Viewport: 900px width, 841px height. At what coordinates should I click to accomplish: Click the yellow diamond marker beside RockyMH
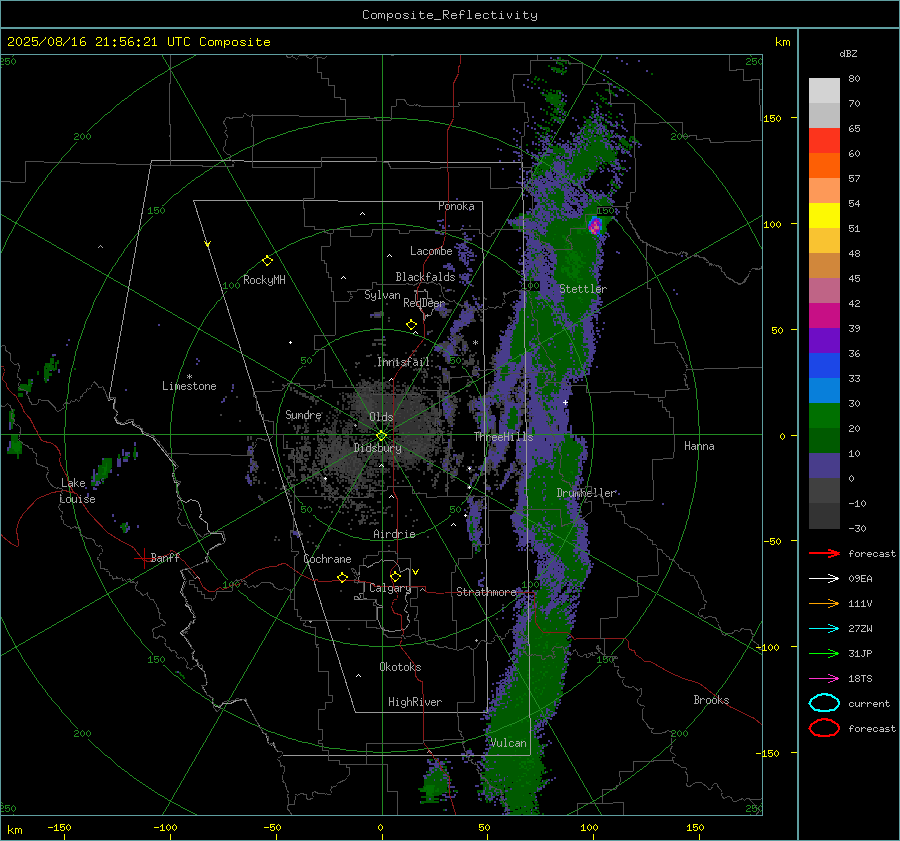point(267,261)
